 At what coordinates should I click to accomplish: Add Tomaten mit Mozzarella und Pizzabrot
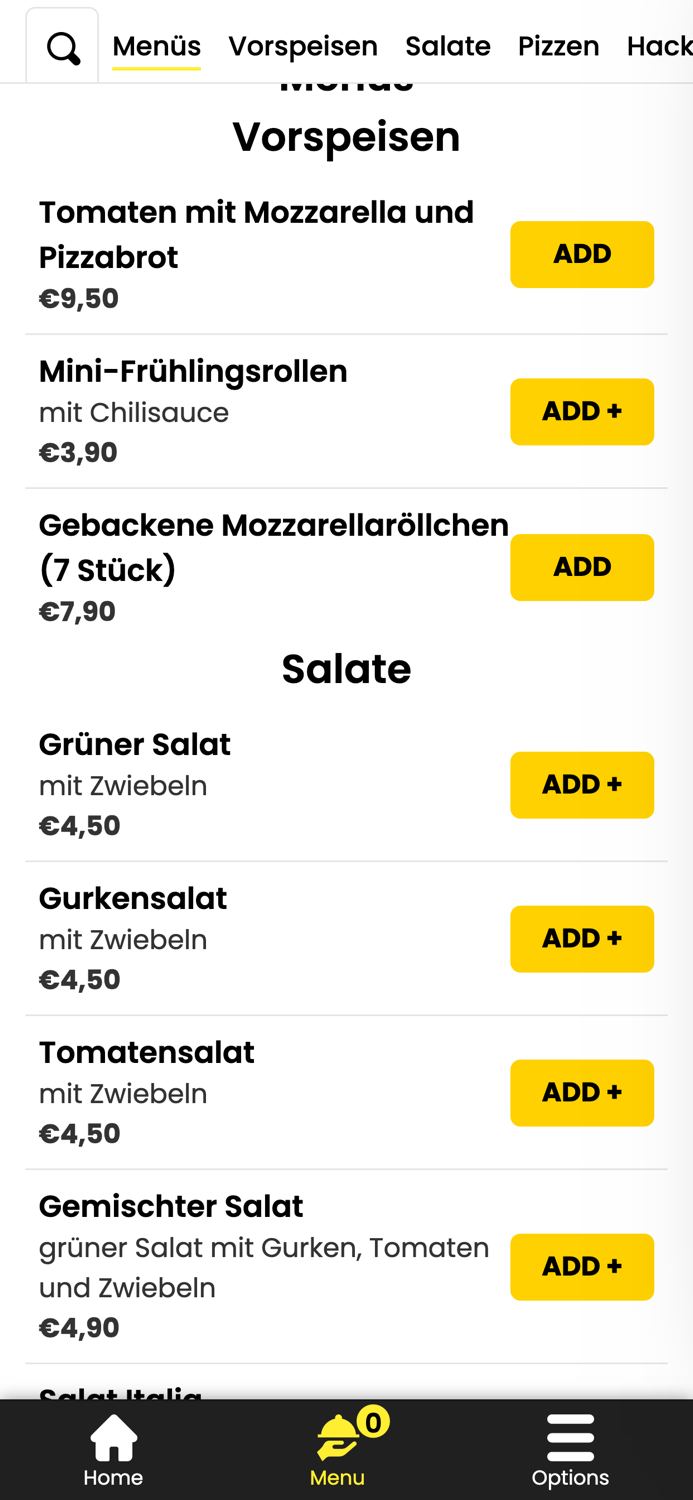[x=582, y=254]
